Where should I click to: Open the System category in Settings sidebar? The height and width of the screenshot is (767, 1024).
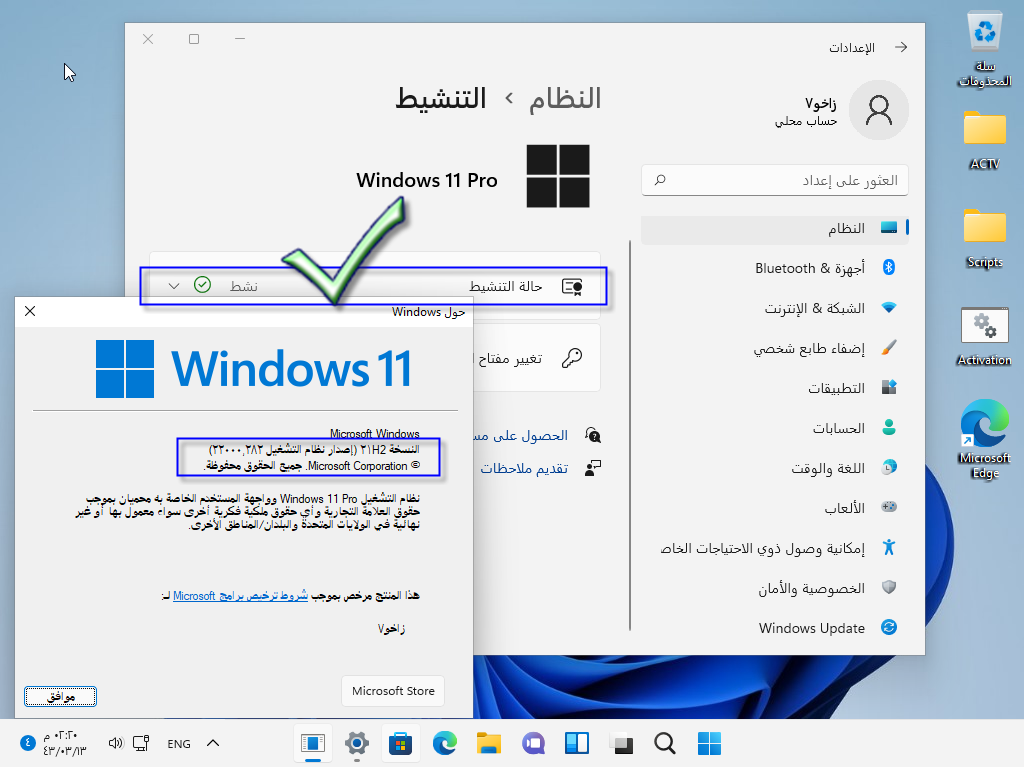pos(775,228)
